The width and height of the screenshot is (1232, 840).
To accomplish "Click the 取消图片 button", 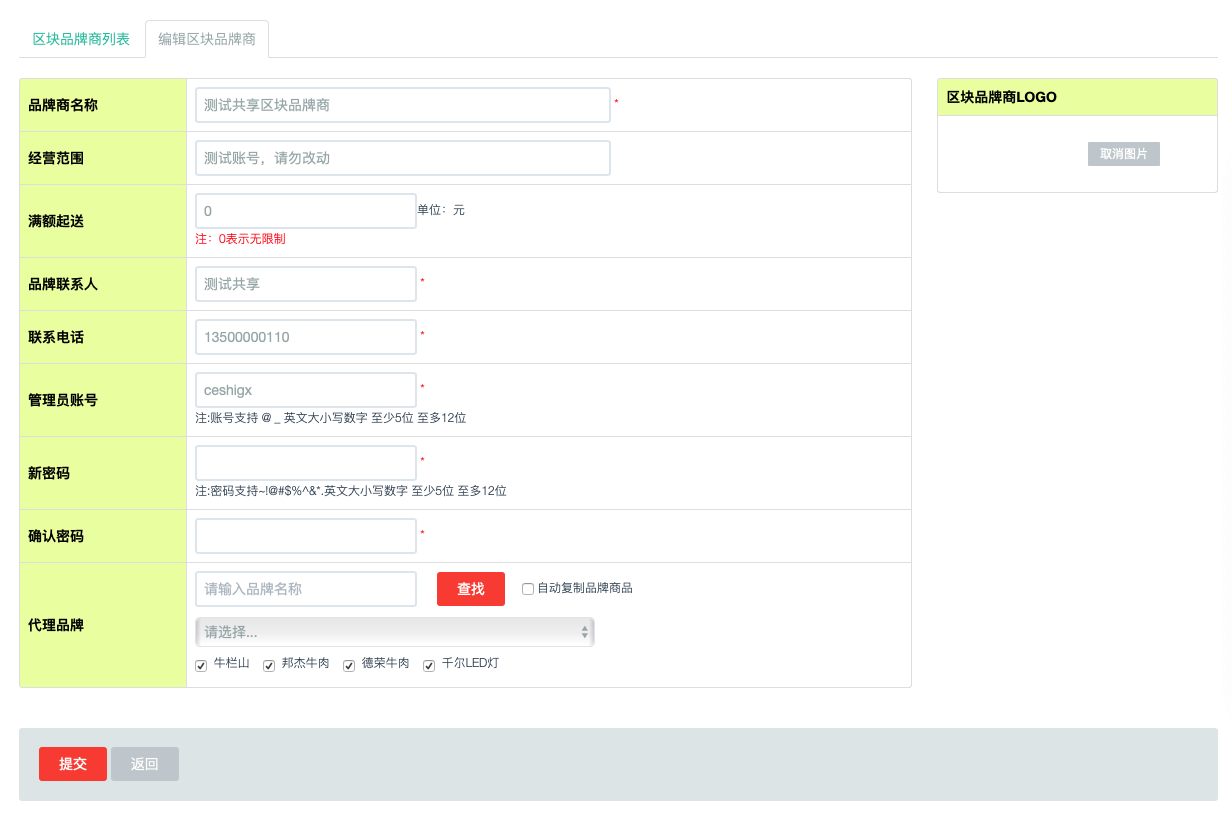I will click(1123, 154).
